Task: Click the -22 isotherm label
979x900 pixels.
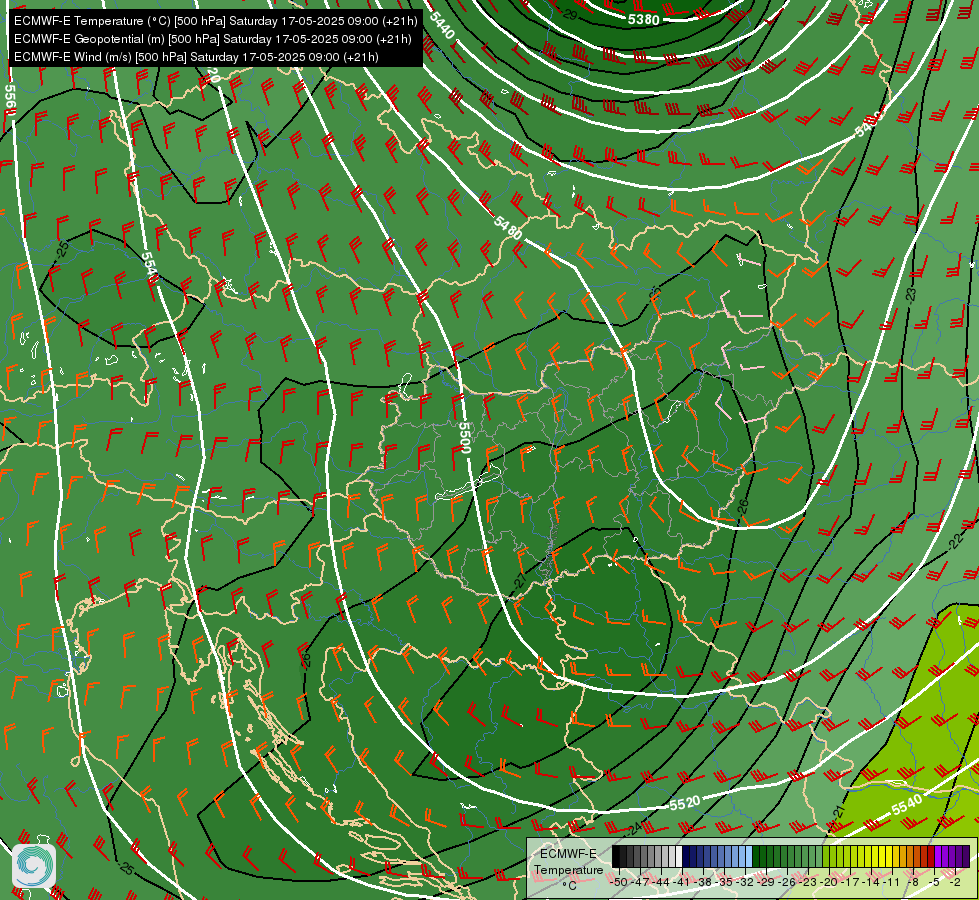Action: pos(955,542)
